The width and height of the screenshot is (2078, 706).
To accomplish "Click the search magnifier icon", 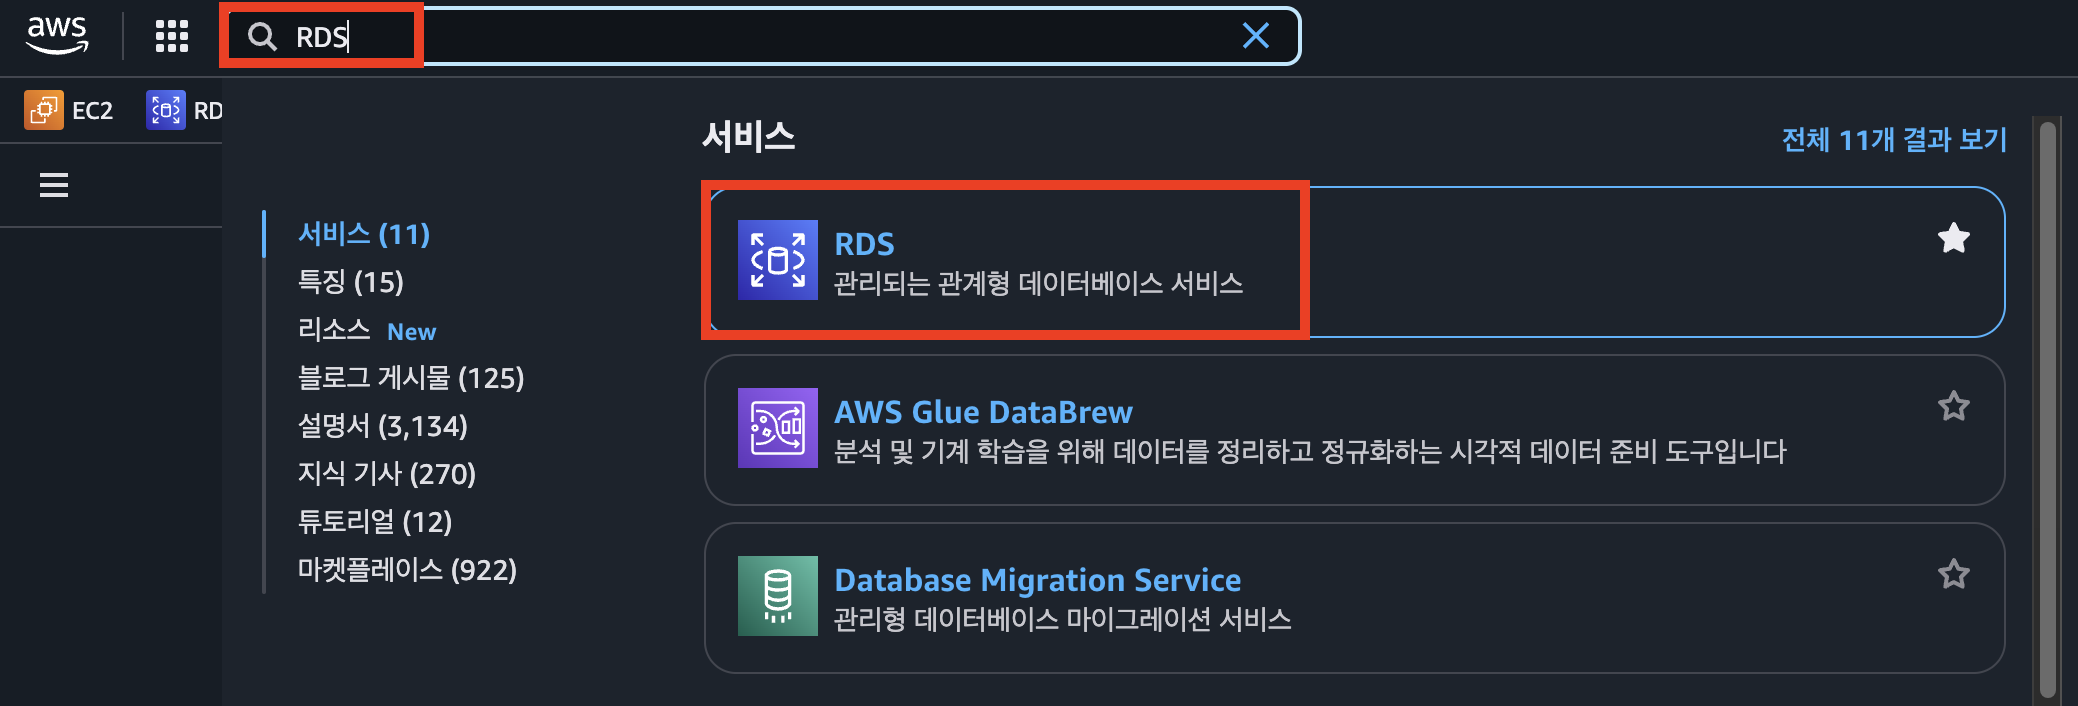I will pos(262,37).
